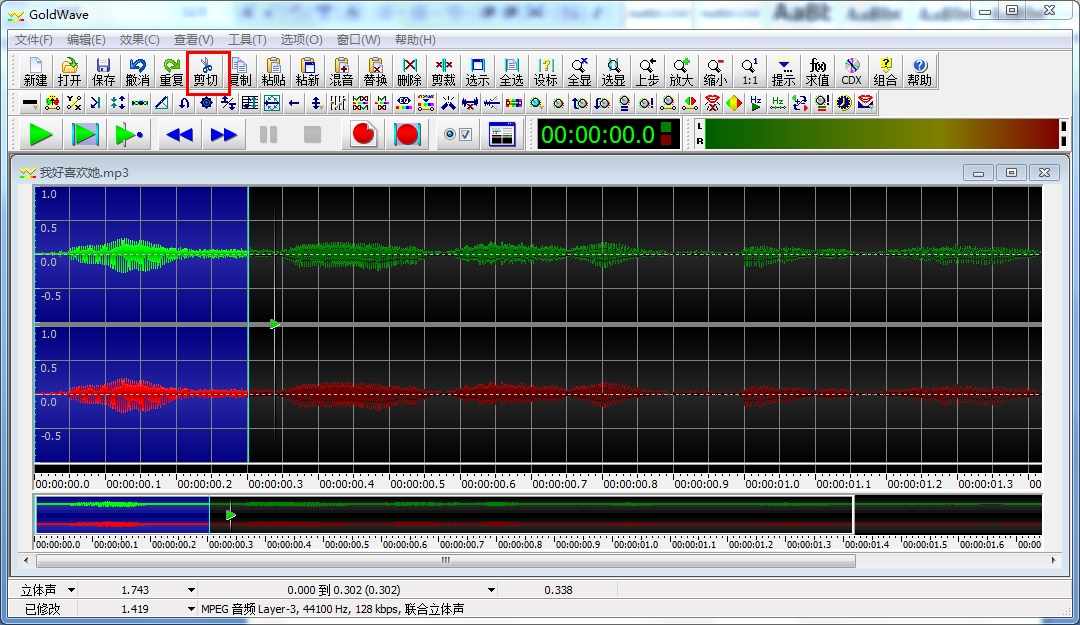Click the horizontal scrollbar below the overview
The height and width of the screenshot is (625, 1080).
tap(446, 561)
